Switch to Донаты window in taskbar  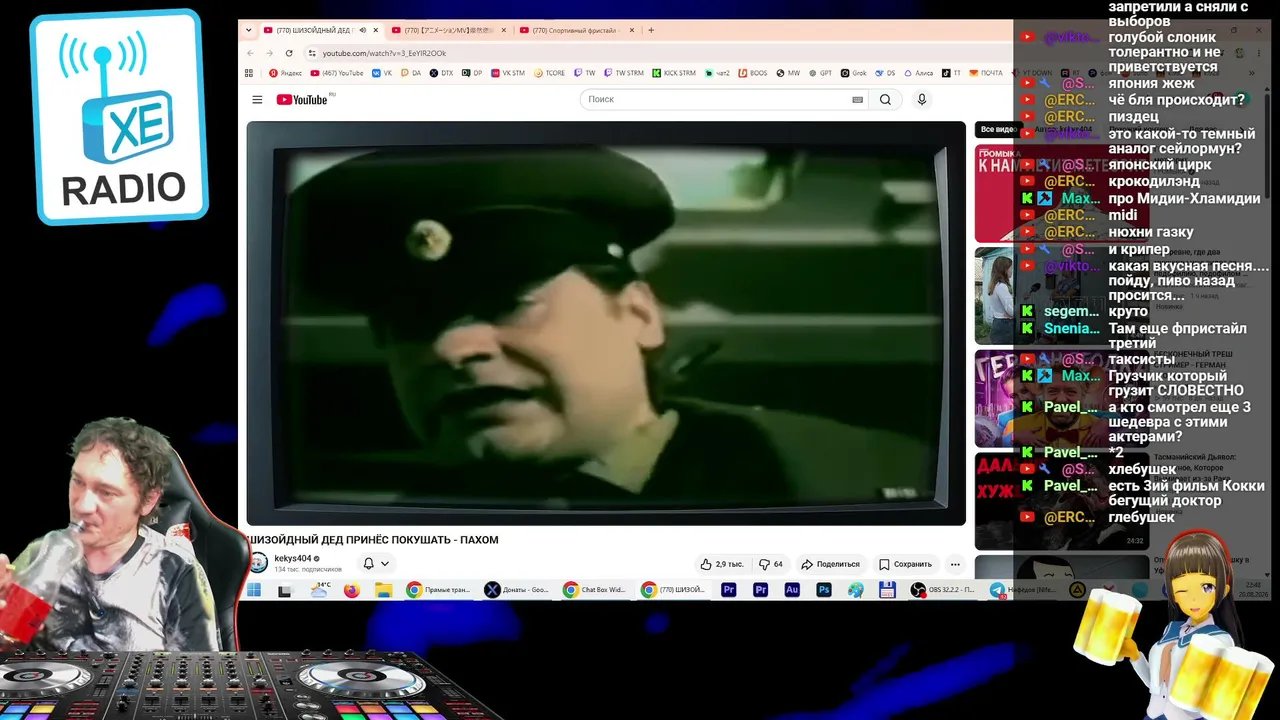tap(516, 590)
